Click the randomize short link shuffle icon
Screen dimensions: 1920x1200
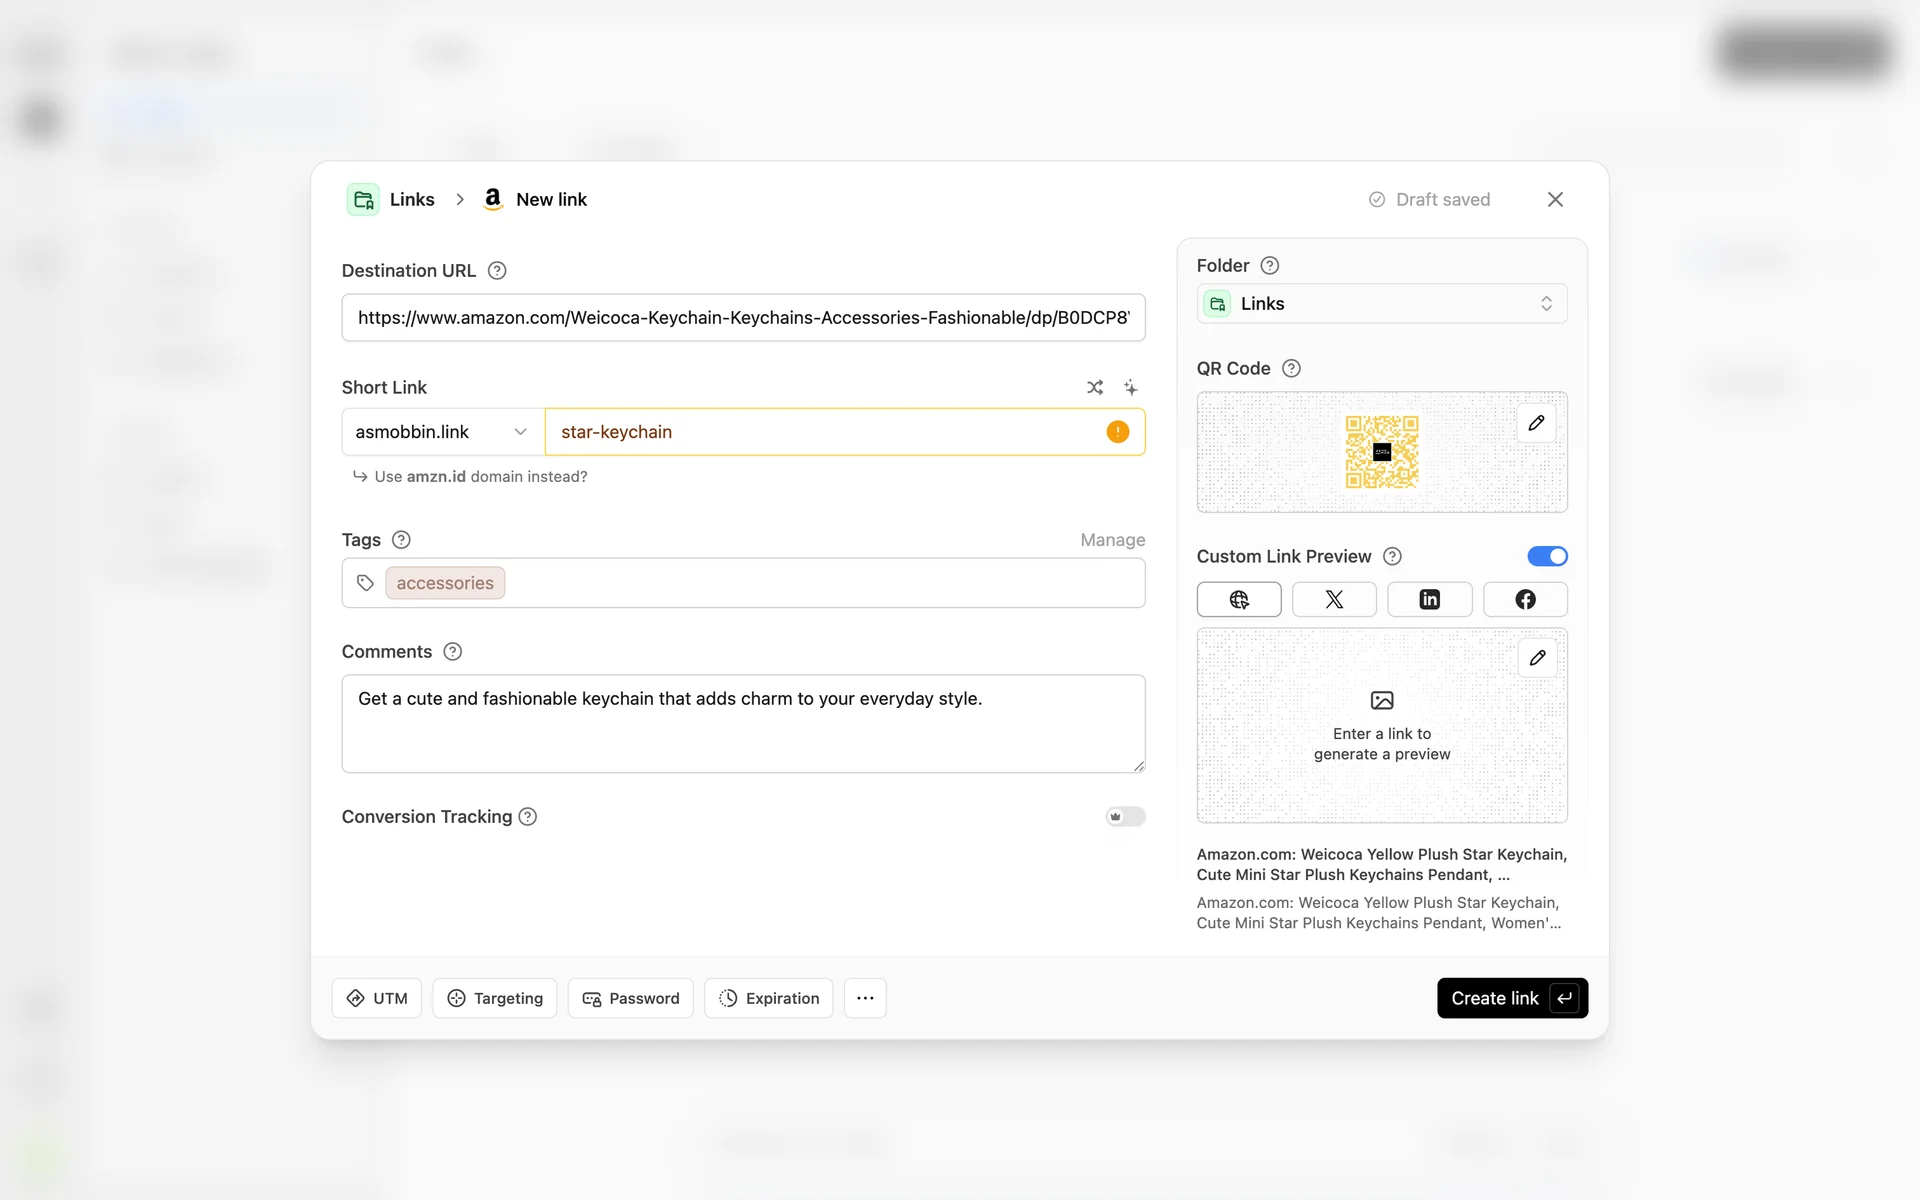pos(1095,387)
